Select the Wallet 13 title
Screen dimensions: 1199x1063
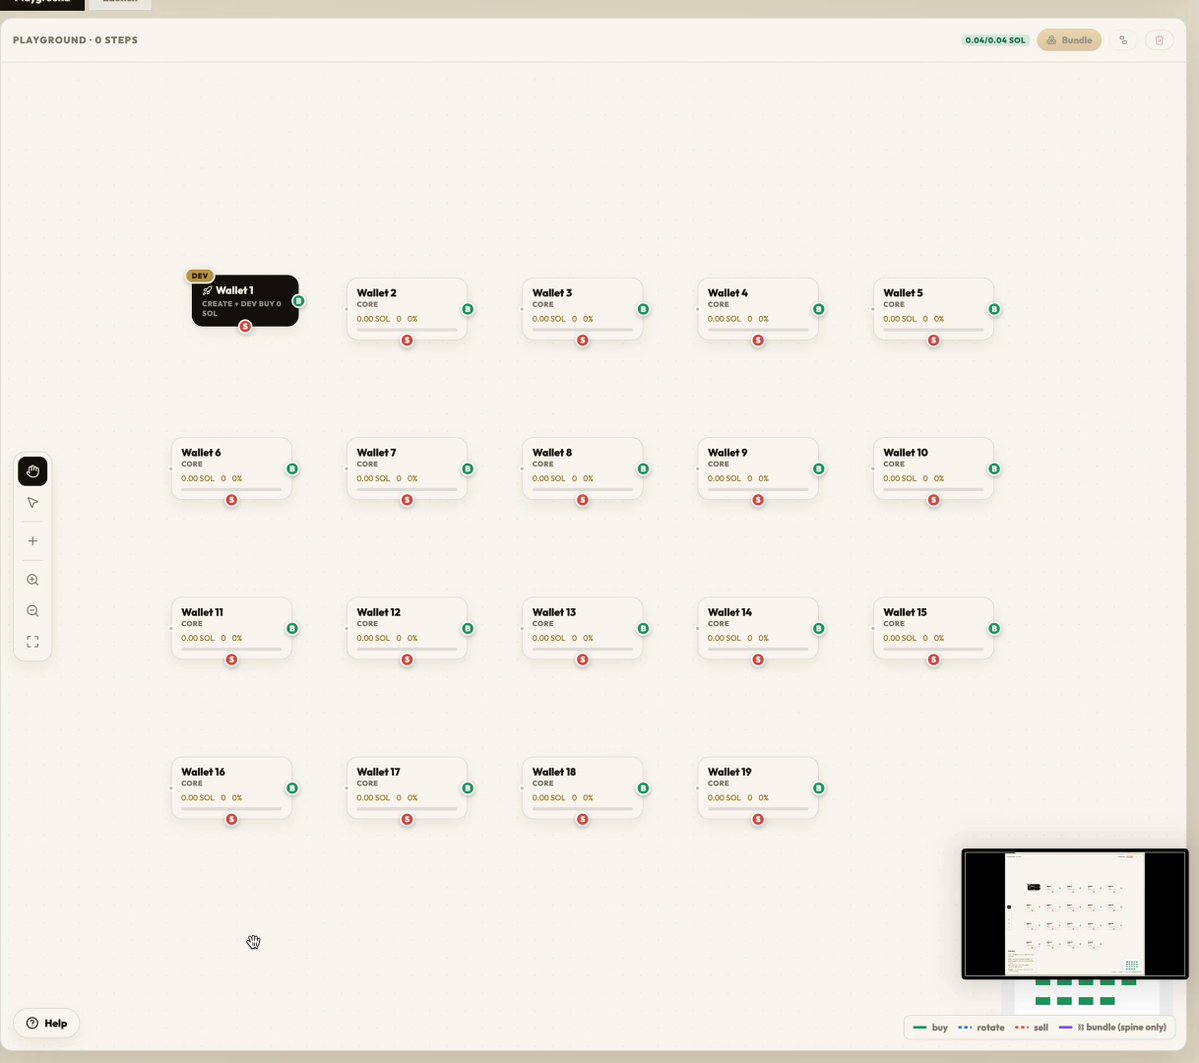[x=554, y=613]
